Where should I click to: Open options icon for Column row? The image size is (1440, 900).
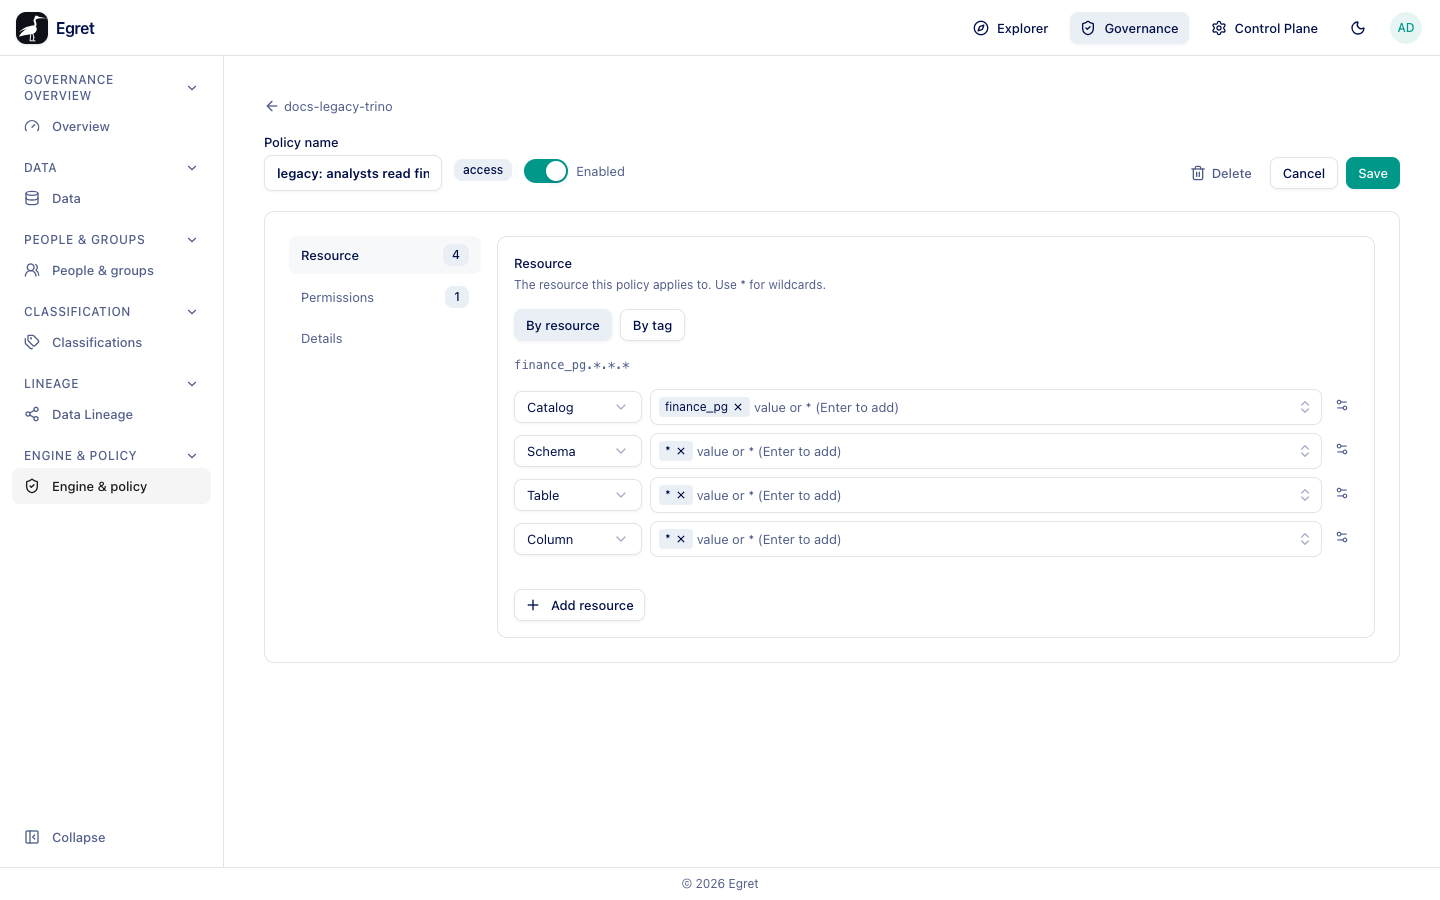[1342, 538]
